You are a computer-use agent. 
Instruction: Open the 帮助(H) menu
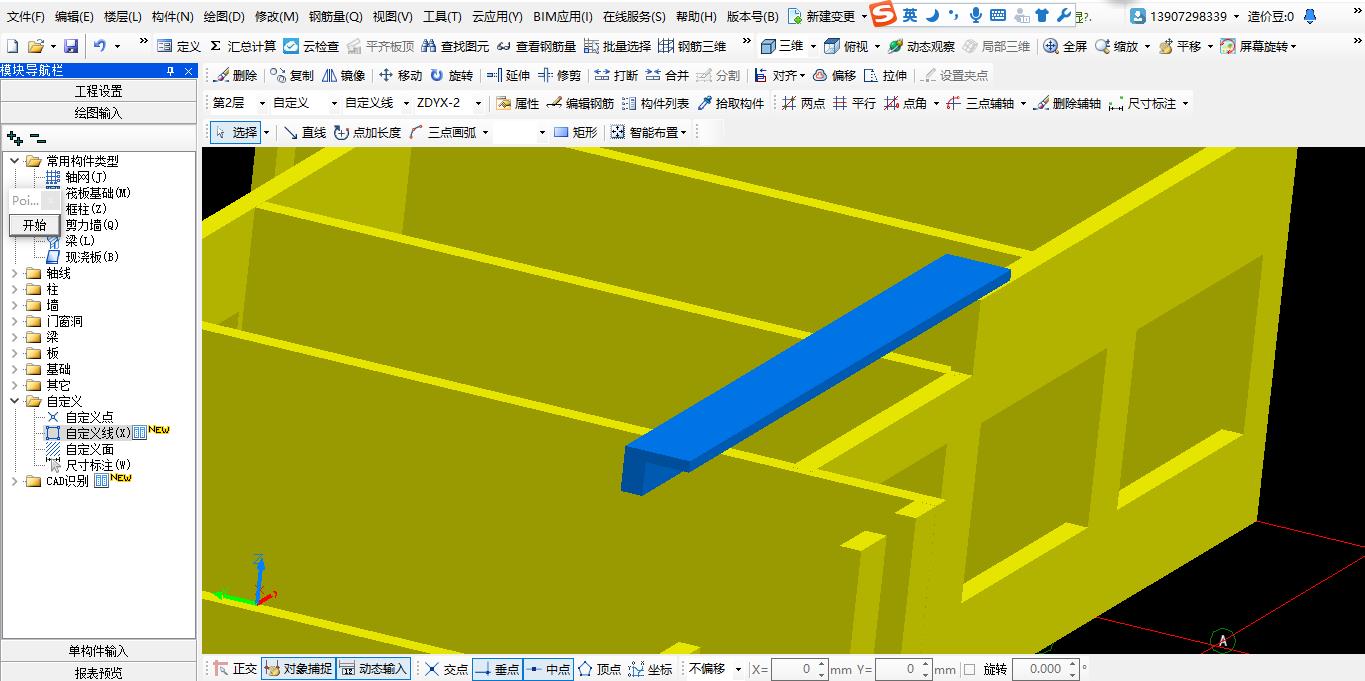[696, 17]
